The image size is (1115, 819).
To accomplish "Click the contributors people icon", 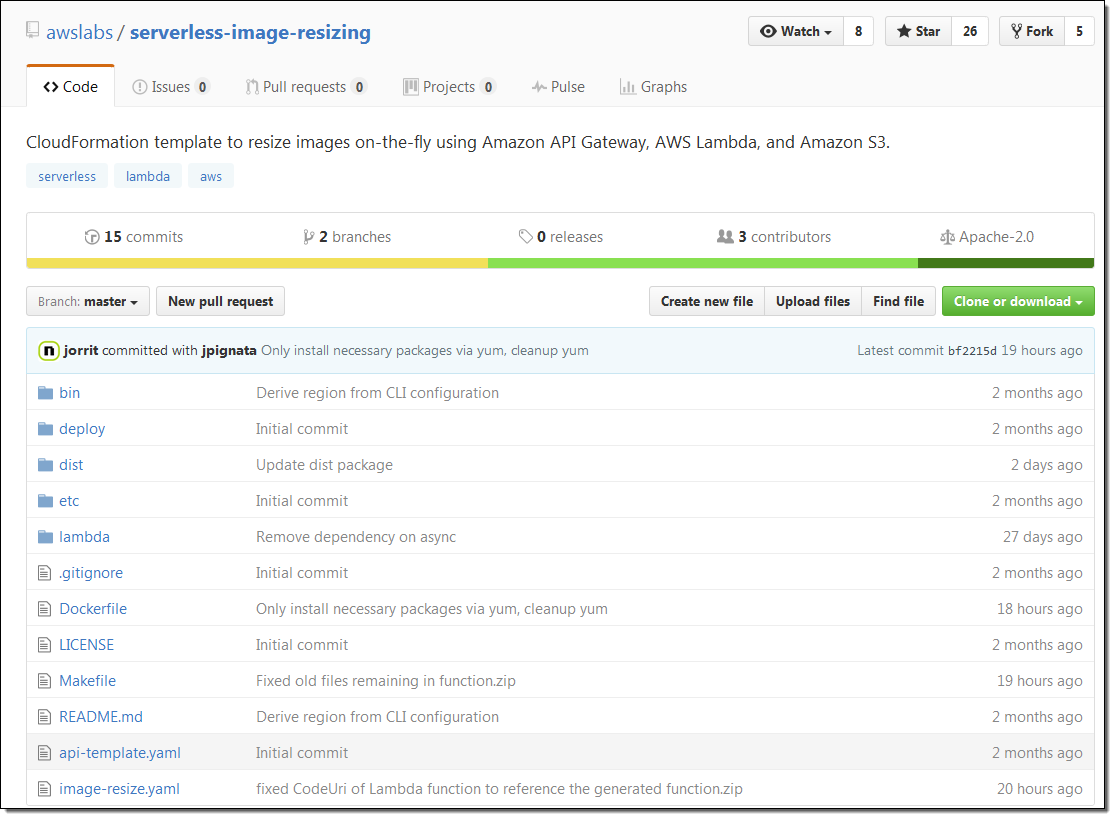I will click(725, 236).
